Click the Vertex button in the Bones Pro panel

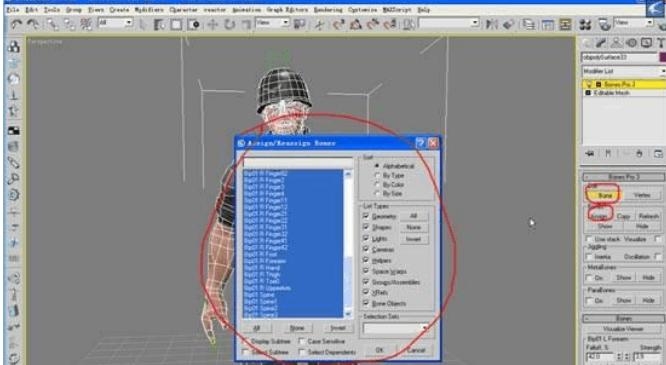pos(642,195)
